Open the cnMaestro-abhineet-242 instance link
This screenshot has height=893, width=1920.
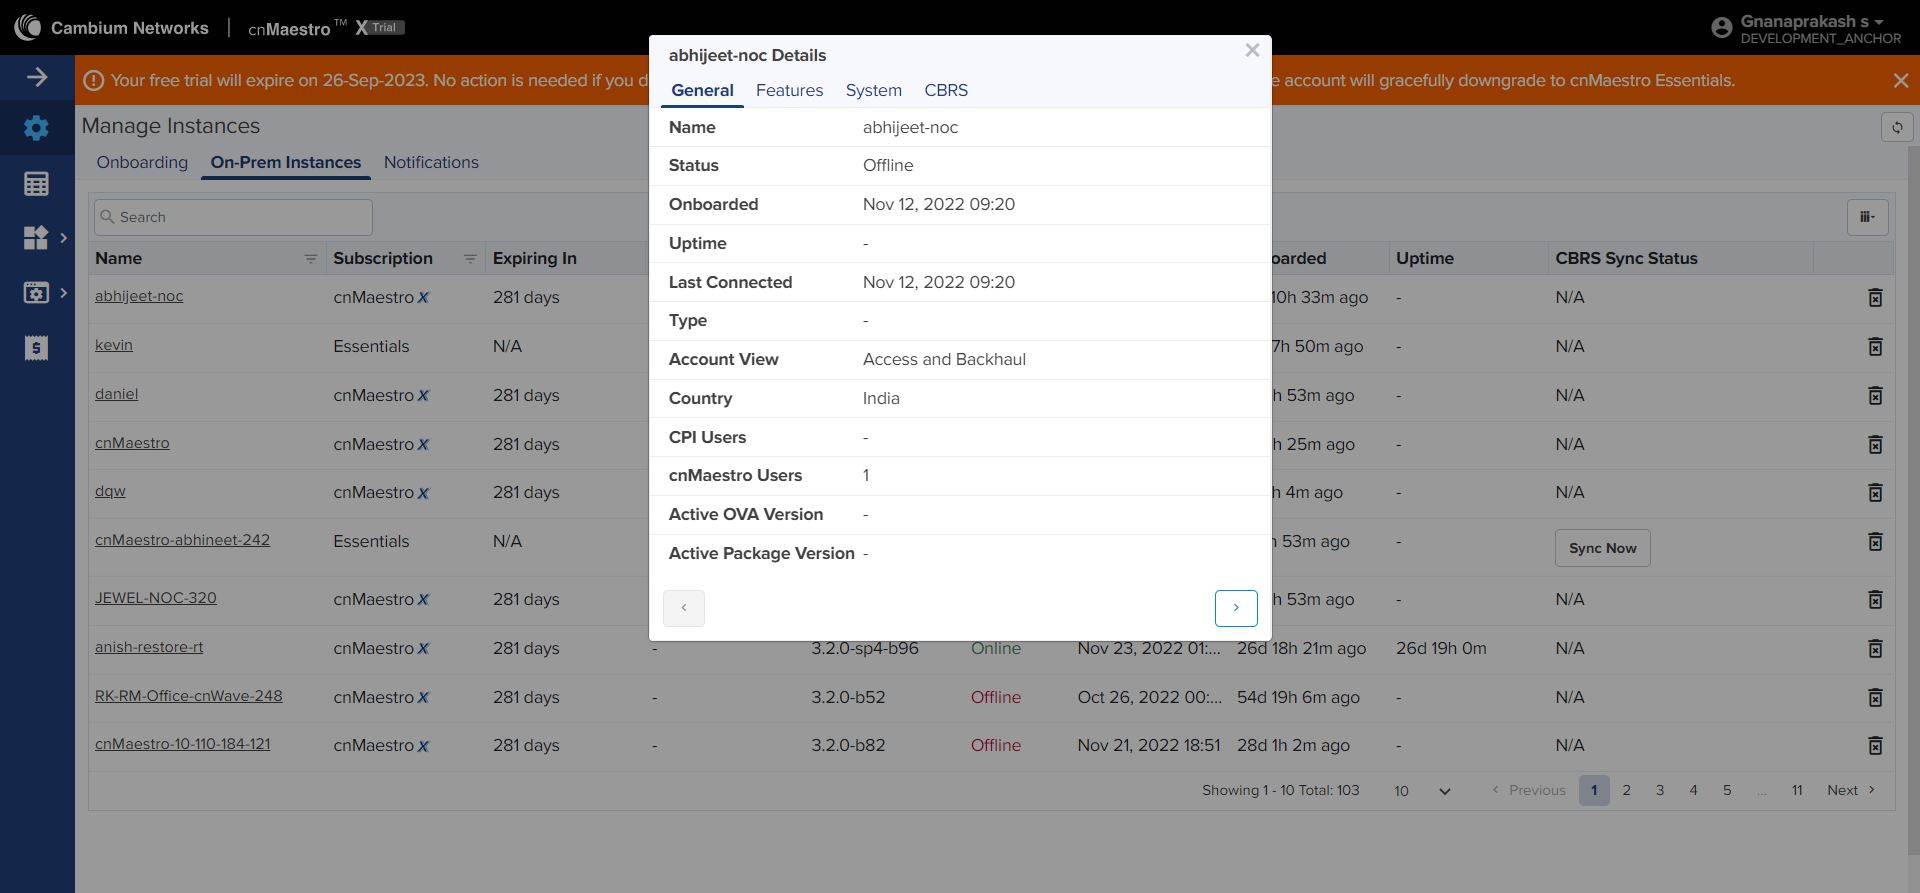[182, 540]
